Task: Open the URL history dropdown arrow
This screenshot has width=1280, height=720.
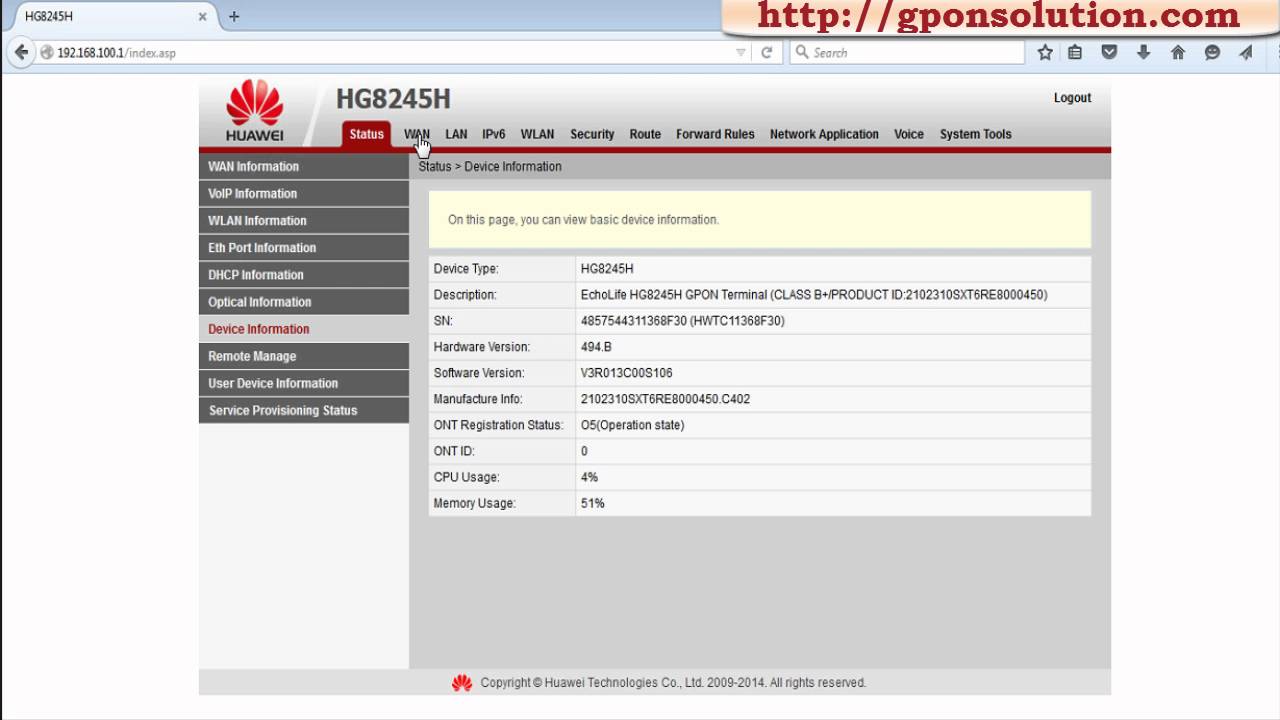Action: (741, 53)
